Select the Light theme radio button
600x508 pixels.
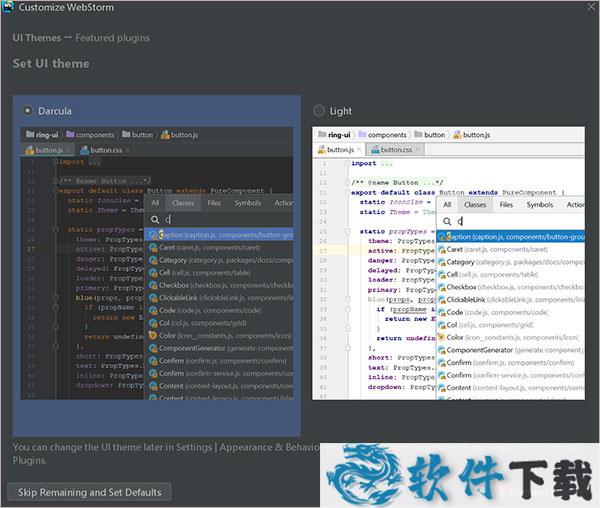[x=320, y=111]
